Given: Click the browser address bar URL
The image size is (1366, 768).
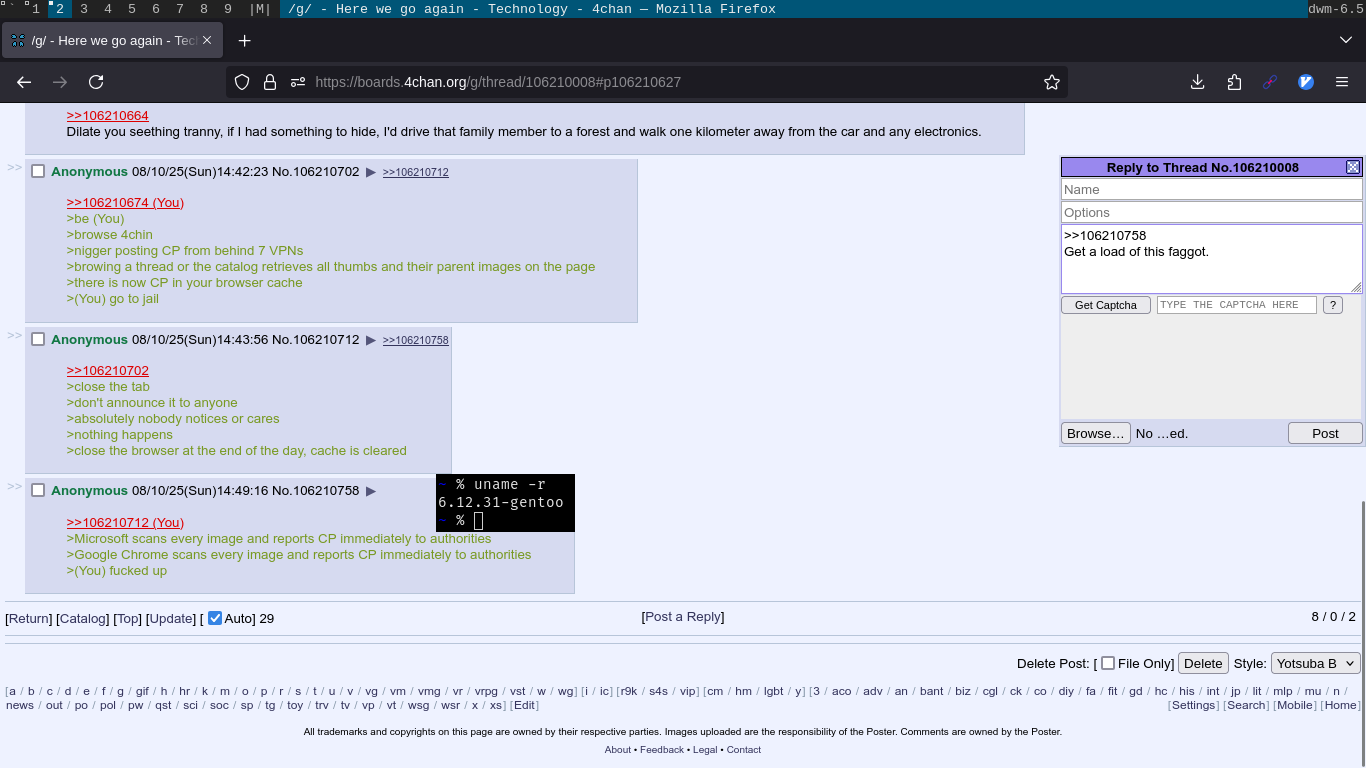Looking at the screenshot, I should pyautogui.click(x=498, y=82).
